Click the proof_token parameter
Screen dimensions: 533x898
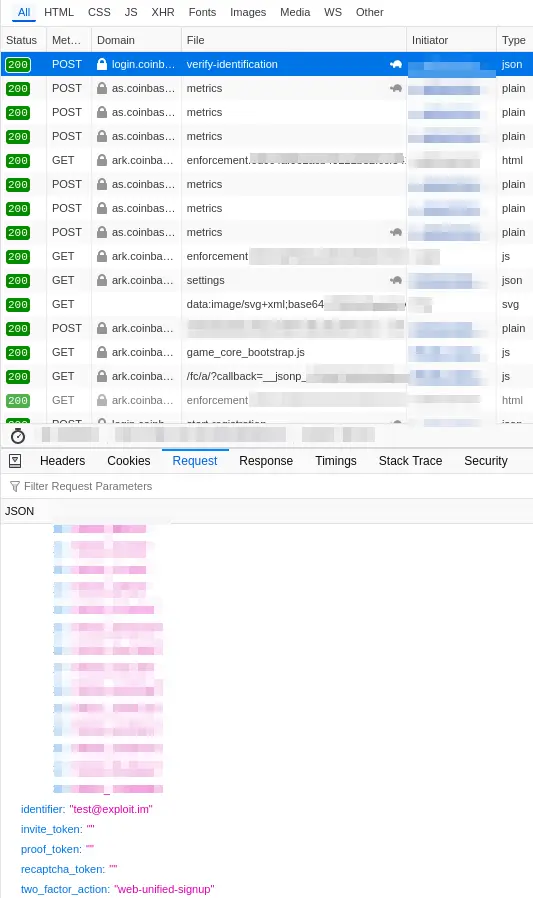tap(57, 849)
